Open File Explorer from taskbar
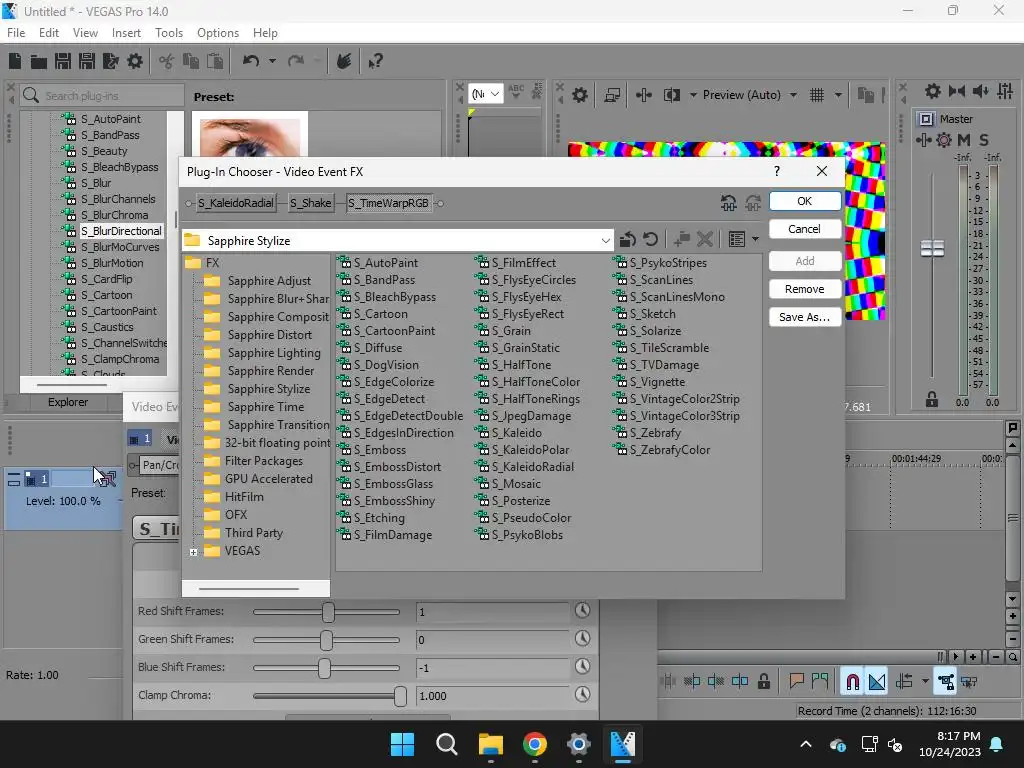Viewport: 1024px width, 768px height. click(490, 744)
